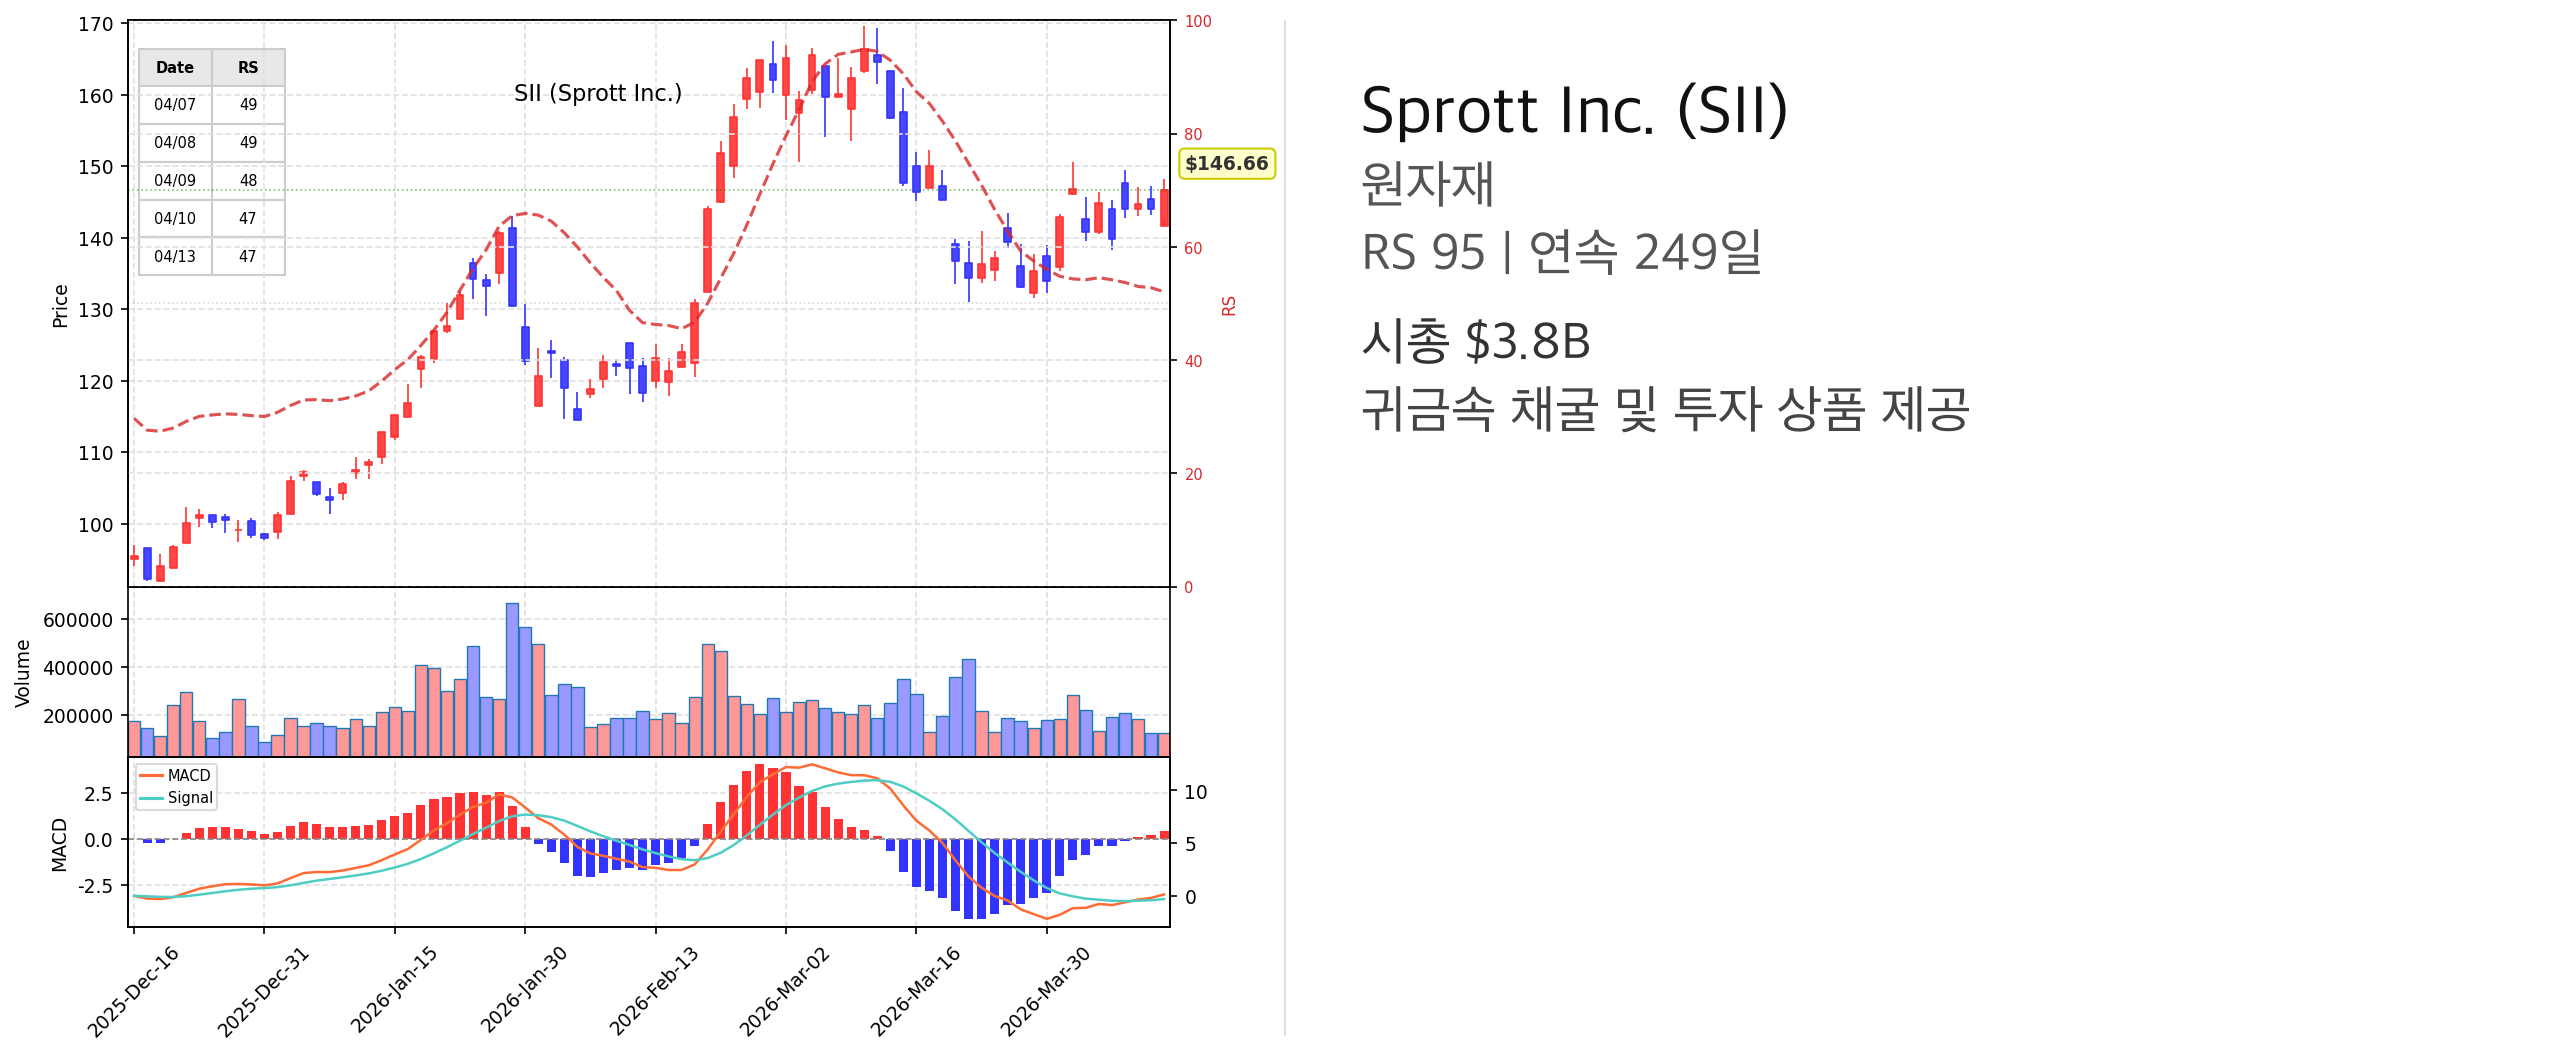The width and height of the screenshot is (2568, 1055).
Task: Click the 2026-Jan-30 x-axis date label
Action: coord(524,990)
